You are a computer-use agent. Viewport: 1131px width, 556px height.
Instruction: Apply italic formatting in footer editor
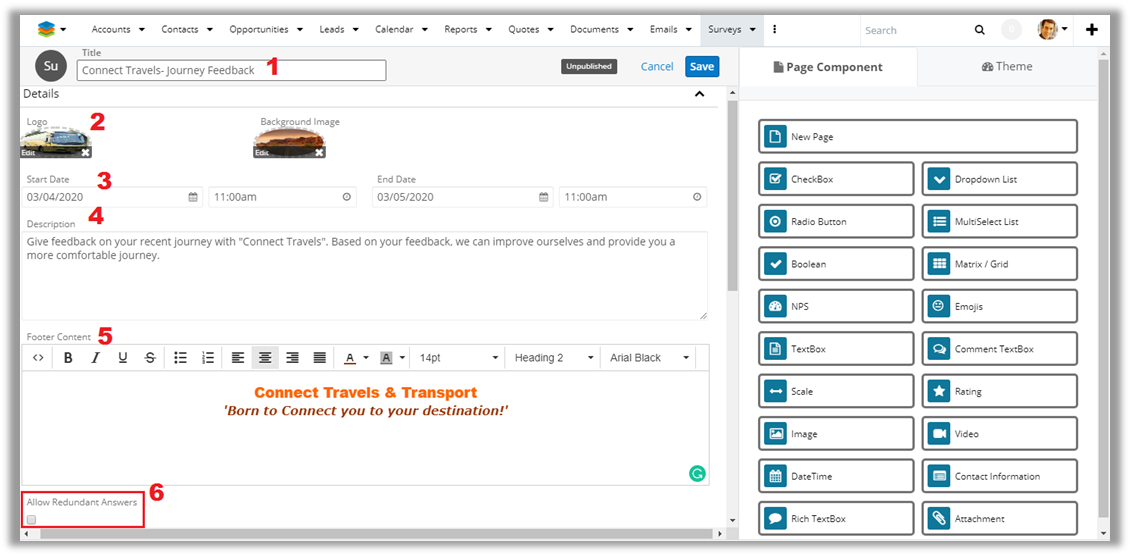coord(95,358)
